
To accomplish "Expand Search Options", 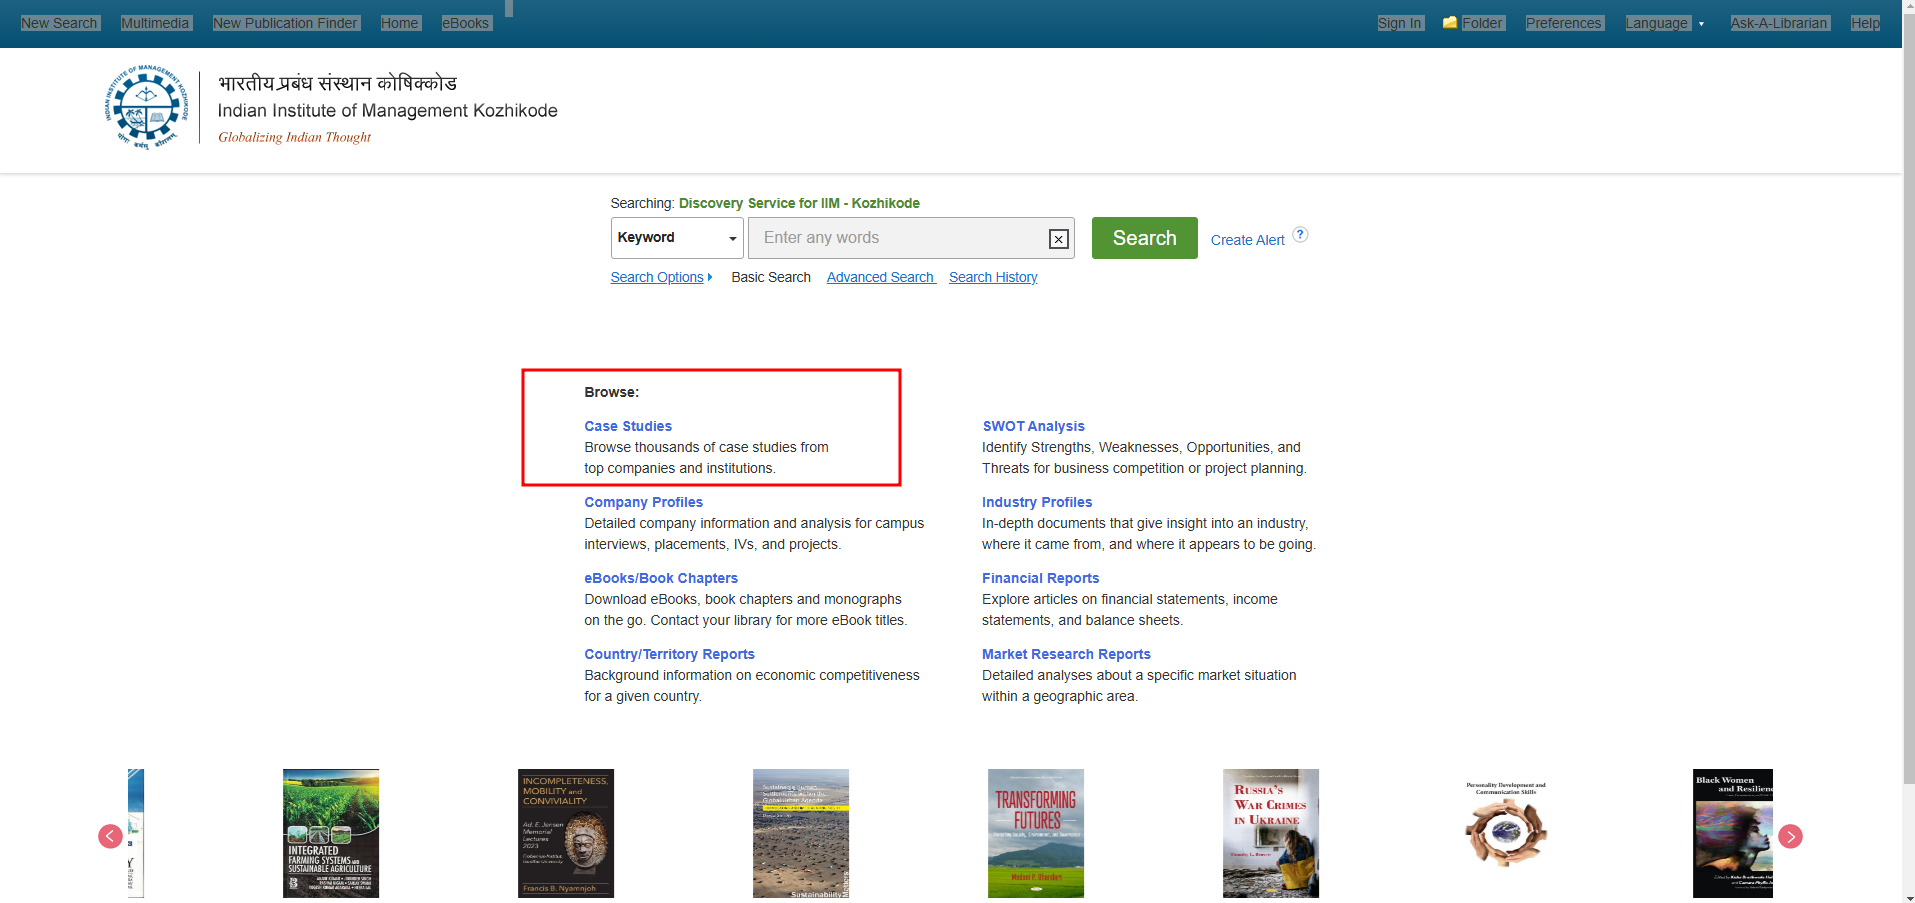I will point(661,277).
